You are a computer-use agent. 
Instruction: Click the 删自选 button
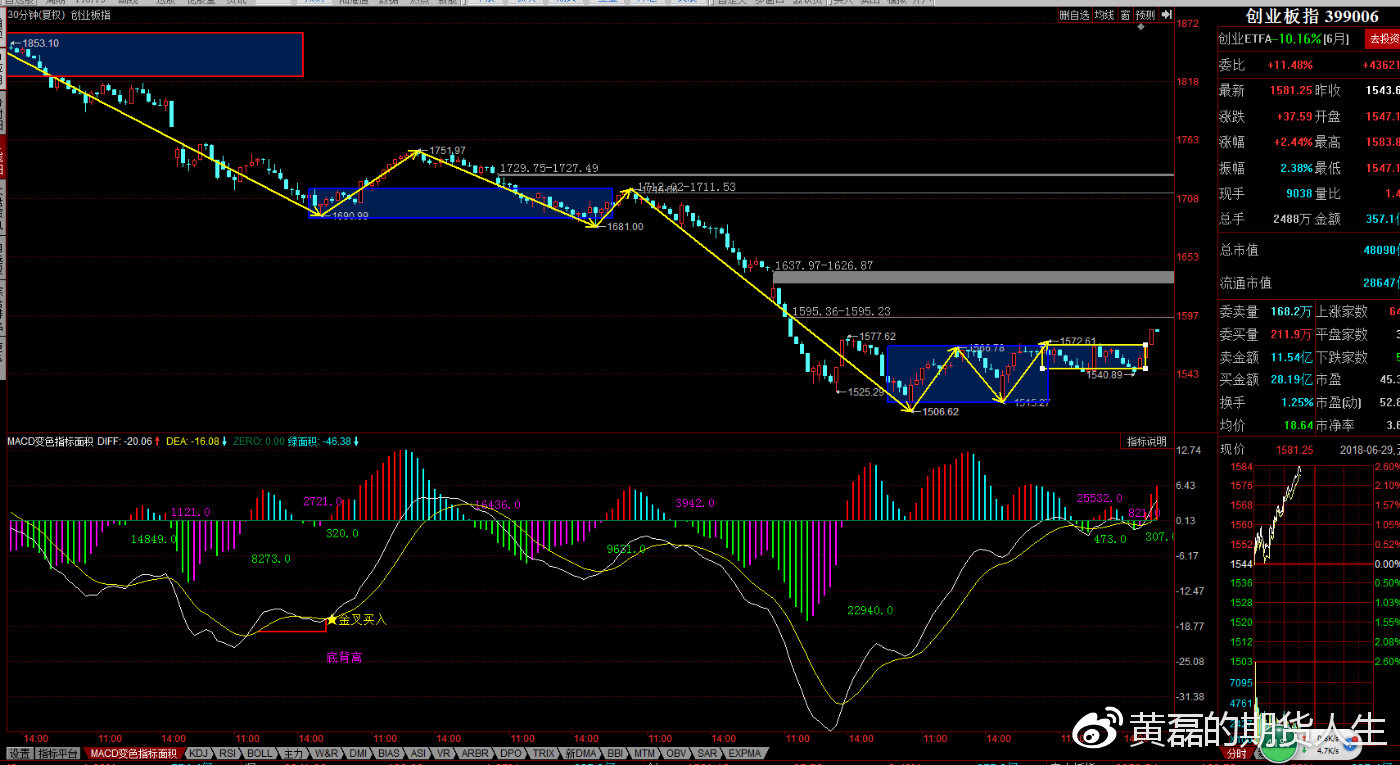point(1074,15)
